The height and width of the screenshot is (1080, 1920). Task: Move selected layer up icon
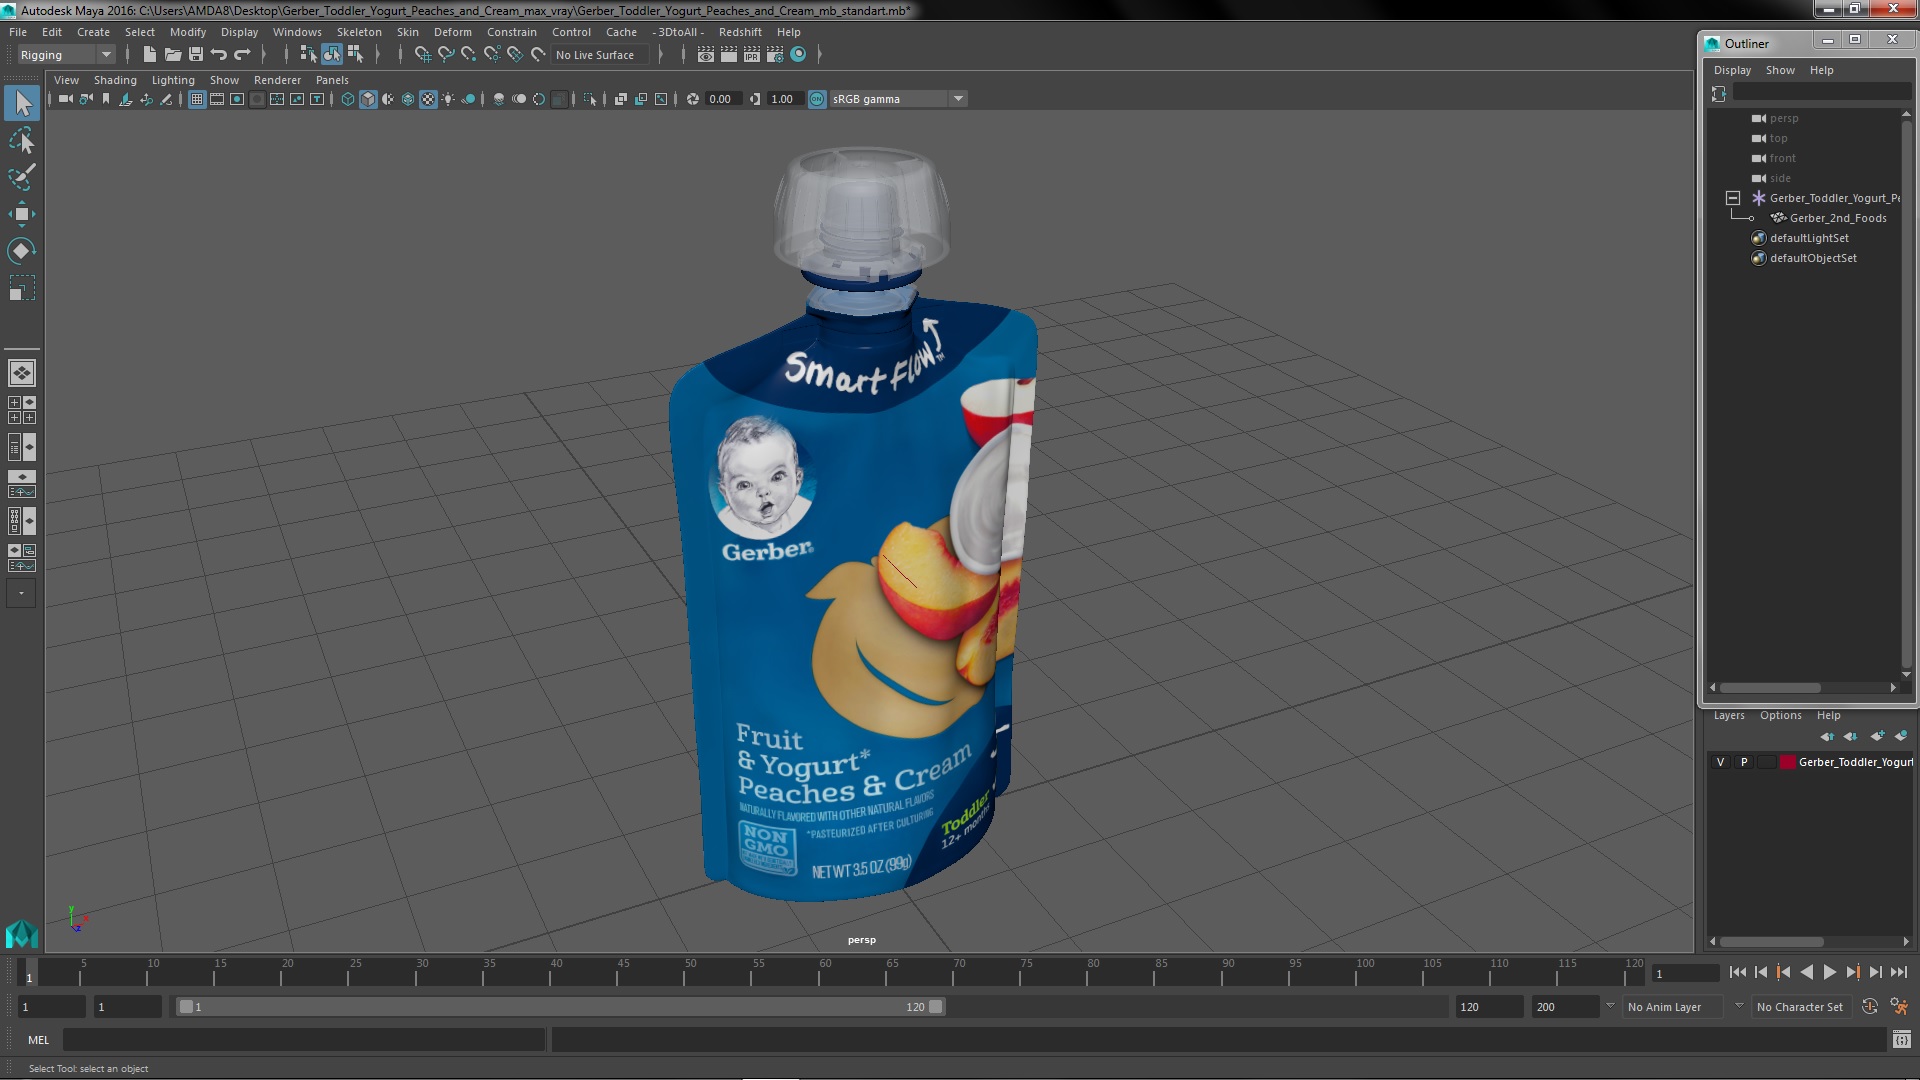point(1827,736)
